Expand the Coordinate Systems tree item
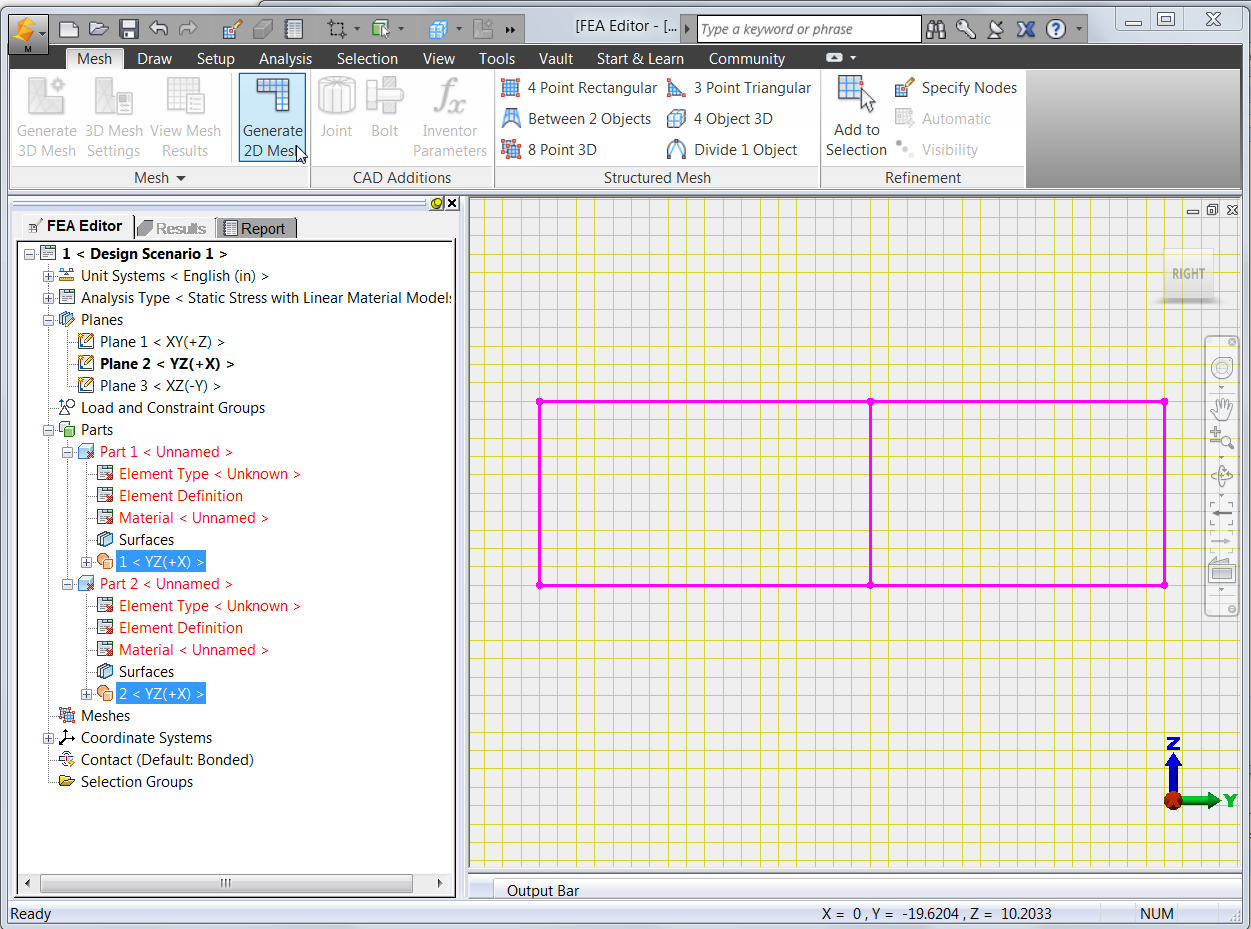Image resolution: width=1251 pixels, height=929 pixels. click(48, 737)
